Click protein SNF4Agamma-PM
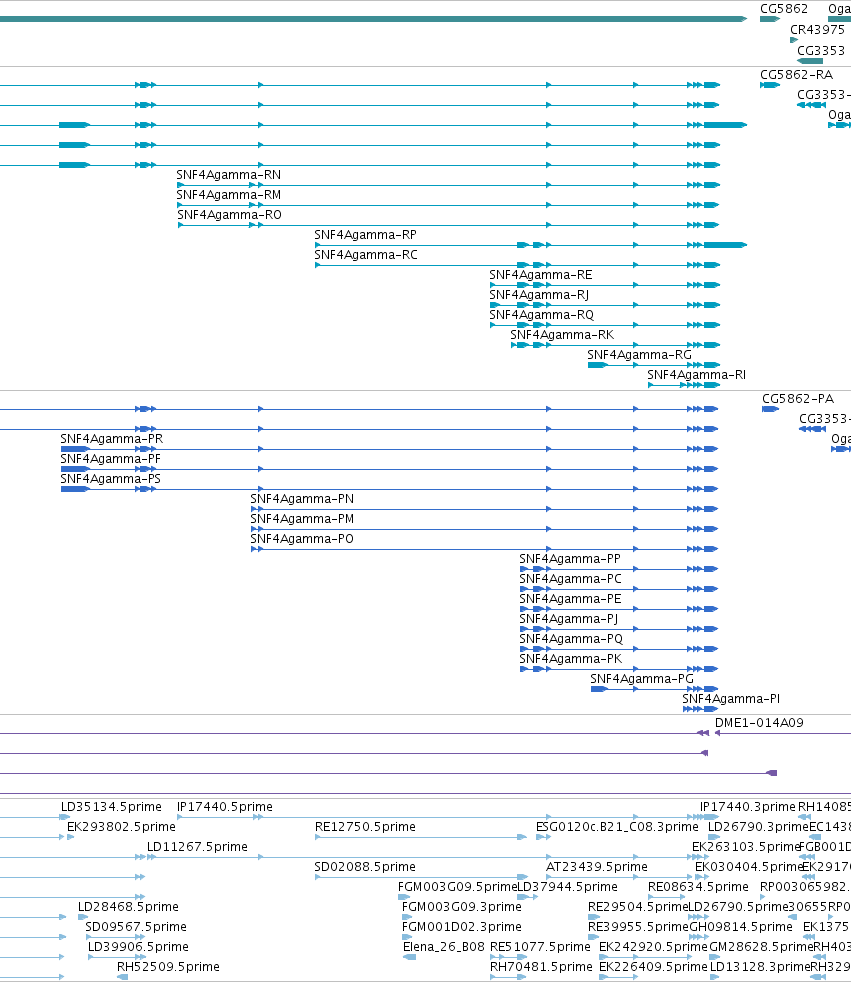851x982 pixels. point(302,519)
